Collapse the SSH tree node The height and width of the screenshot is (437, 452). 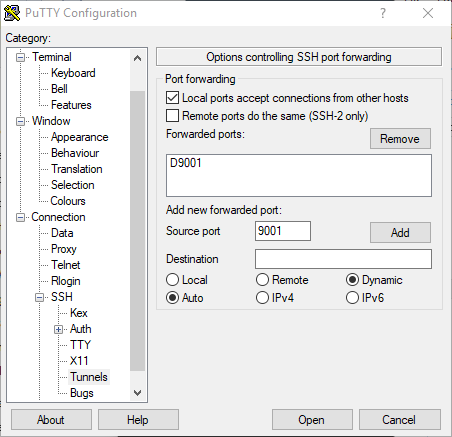click(40, 297)
